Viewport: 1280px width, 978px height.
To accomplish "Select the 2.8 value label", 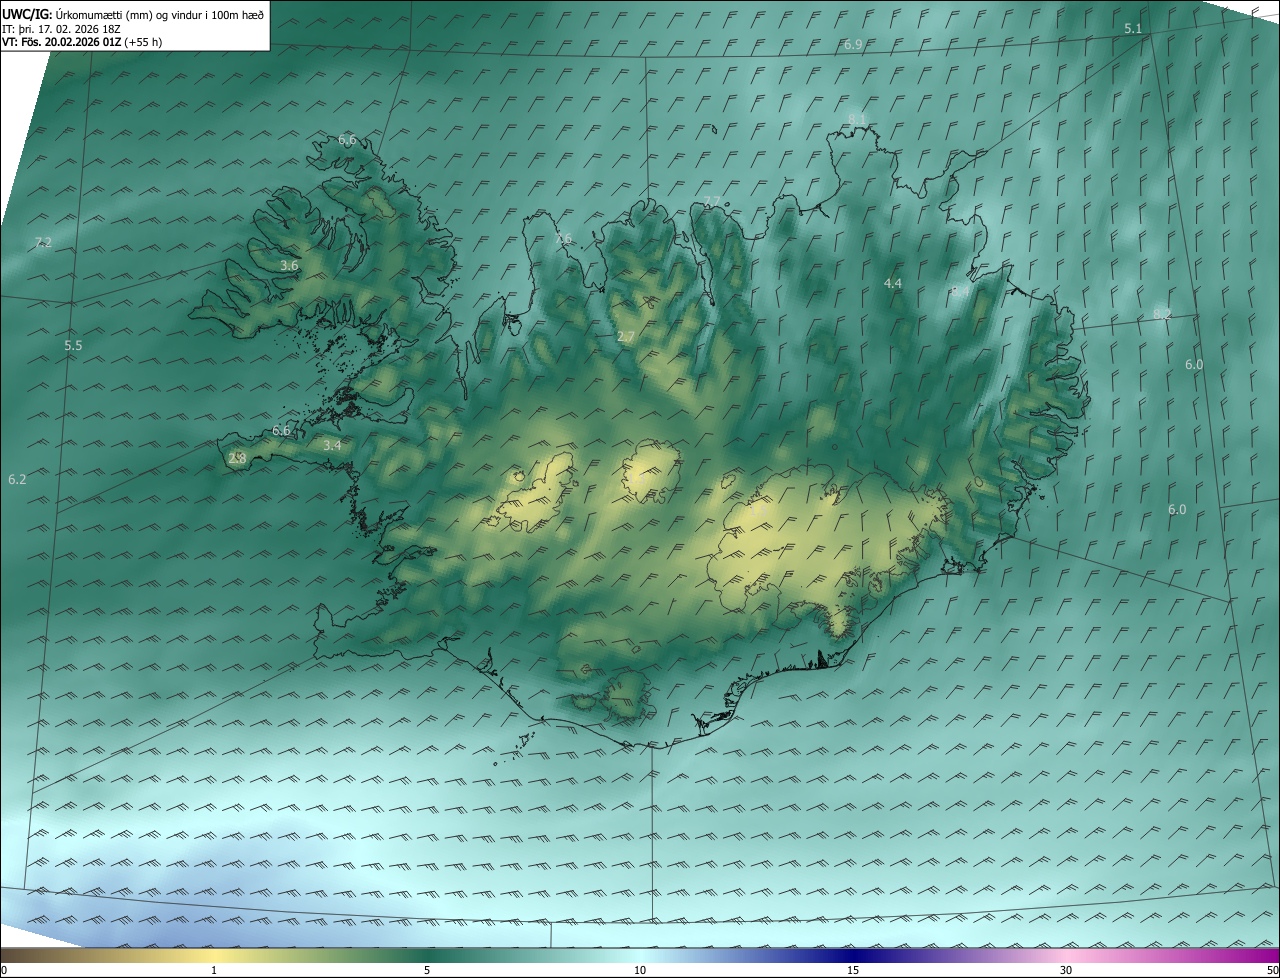I will 237,459.
